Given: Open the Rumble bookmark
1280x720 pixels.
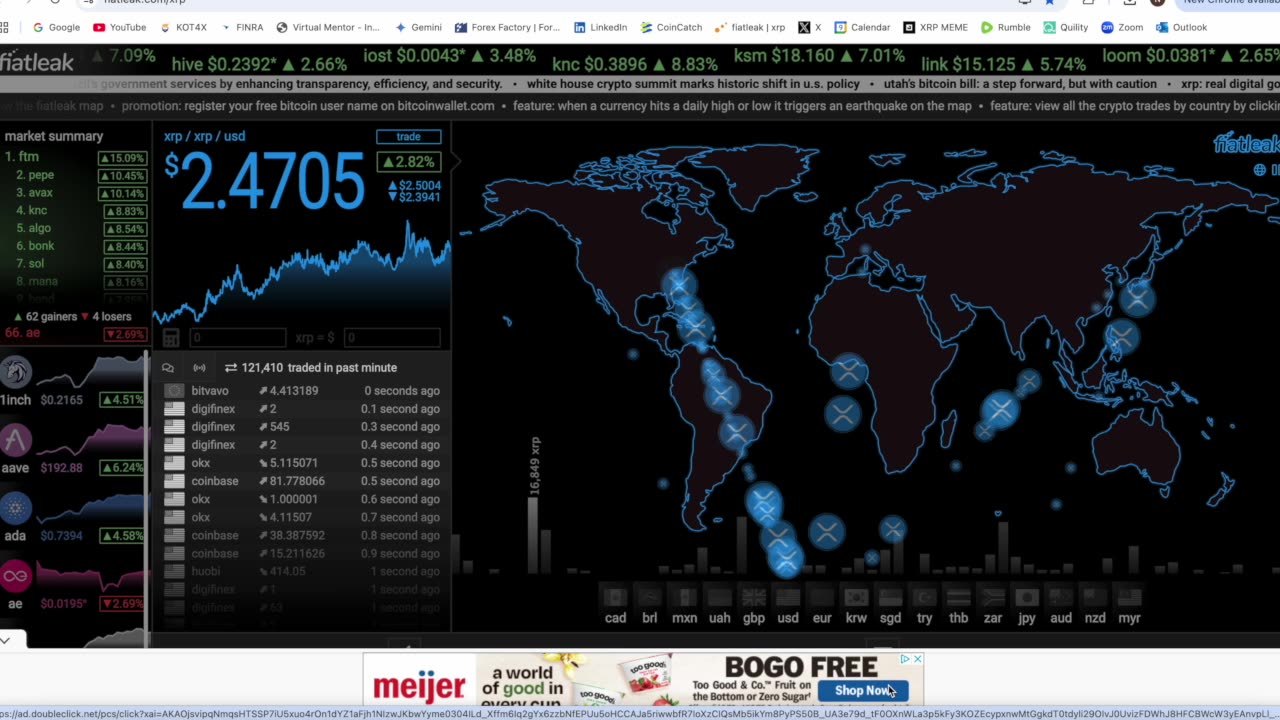Looking at the screenshot, I should (1005, 27).
